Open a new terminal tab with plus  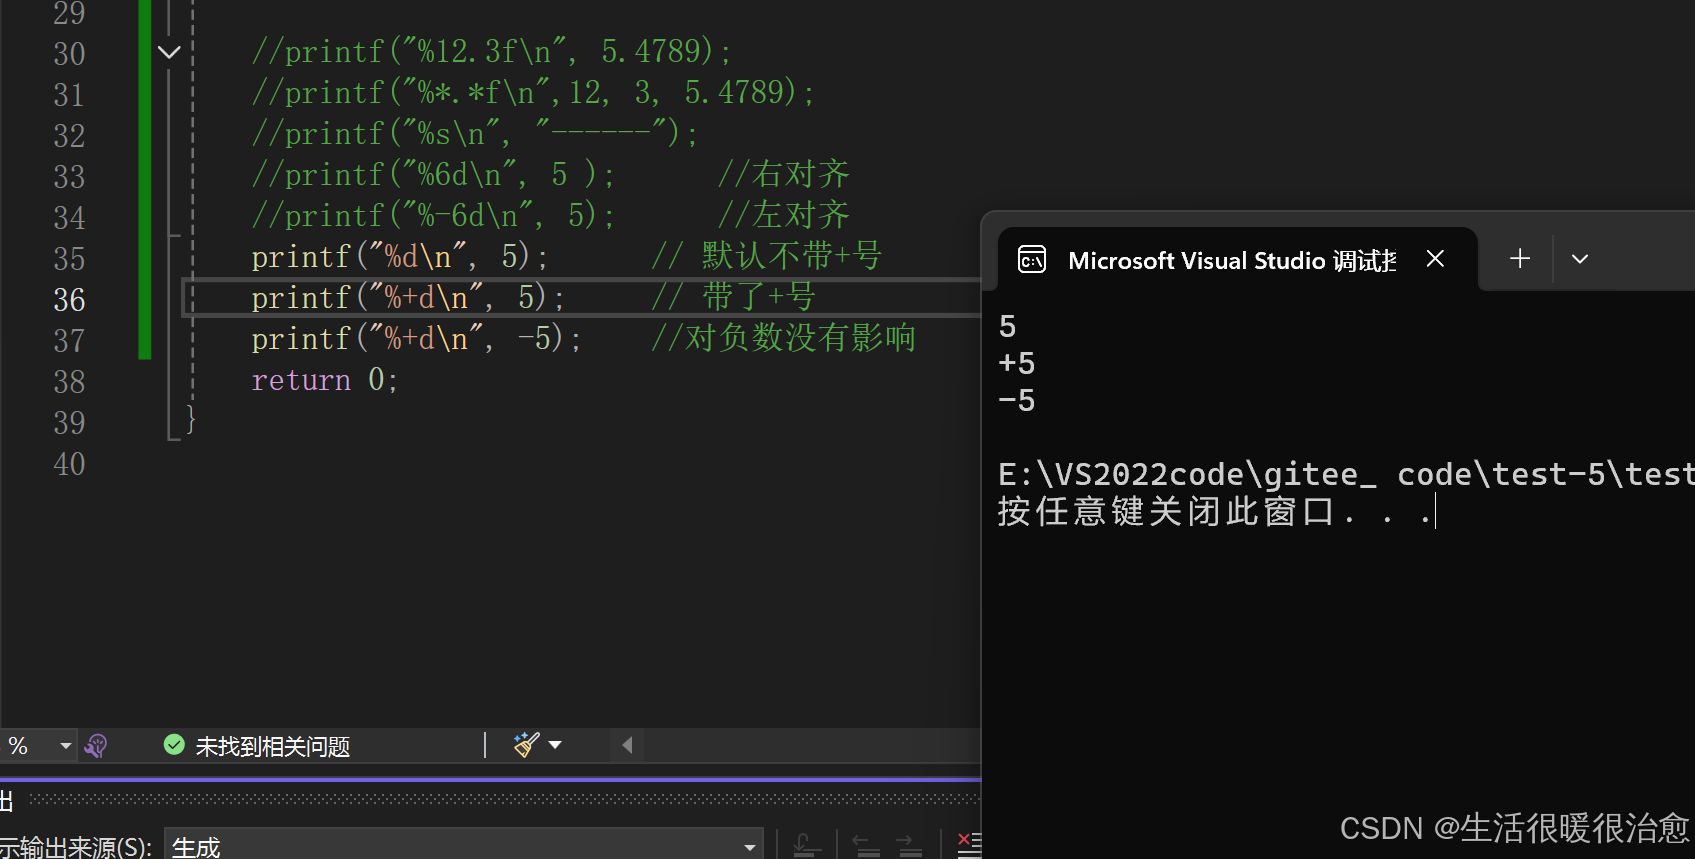1520,258
